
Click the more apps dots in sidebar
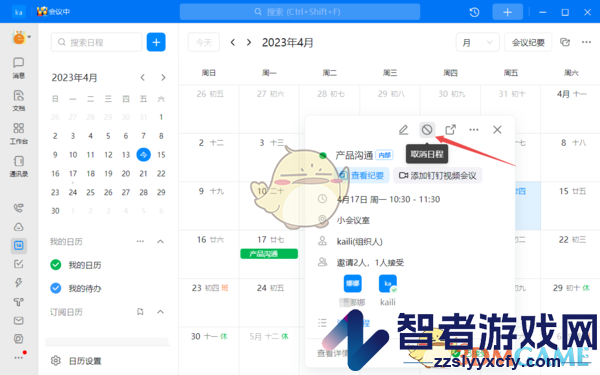(18, 358)
